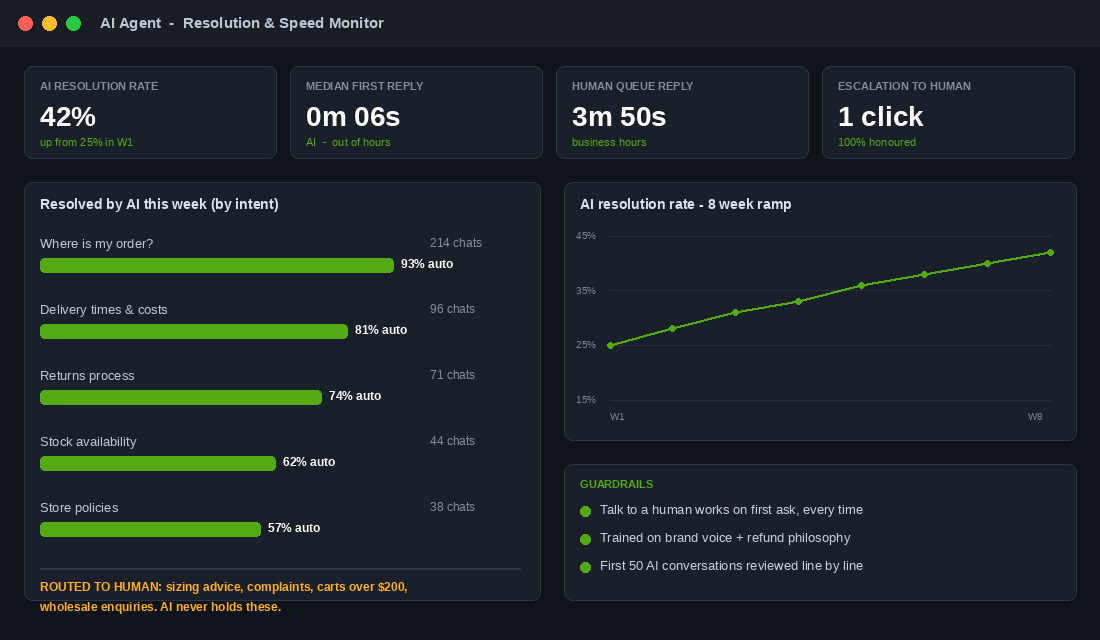
Task: Click the 35% y-axis label
Action: [x=586, y=291]
